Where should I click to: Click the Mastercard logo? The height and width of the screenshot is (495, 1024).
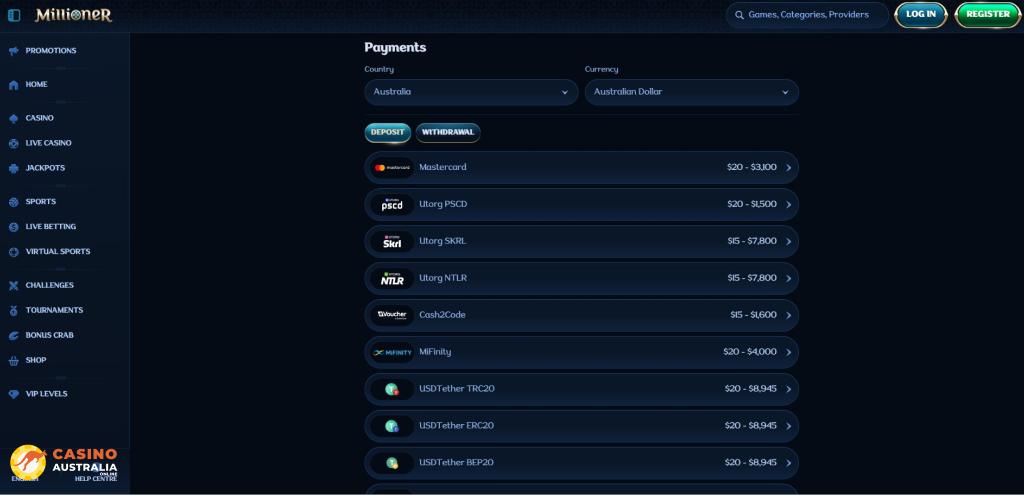click(392, 168)
